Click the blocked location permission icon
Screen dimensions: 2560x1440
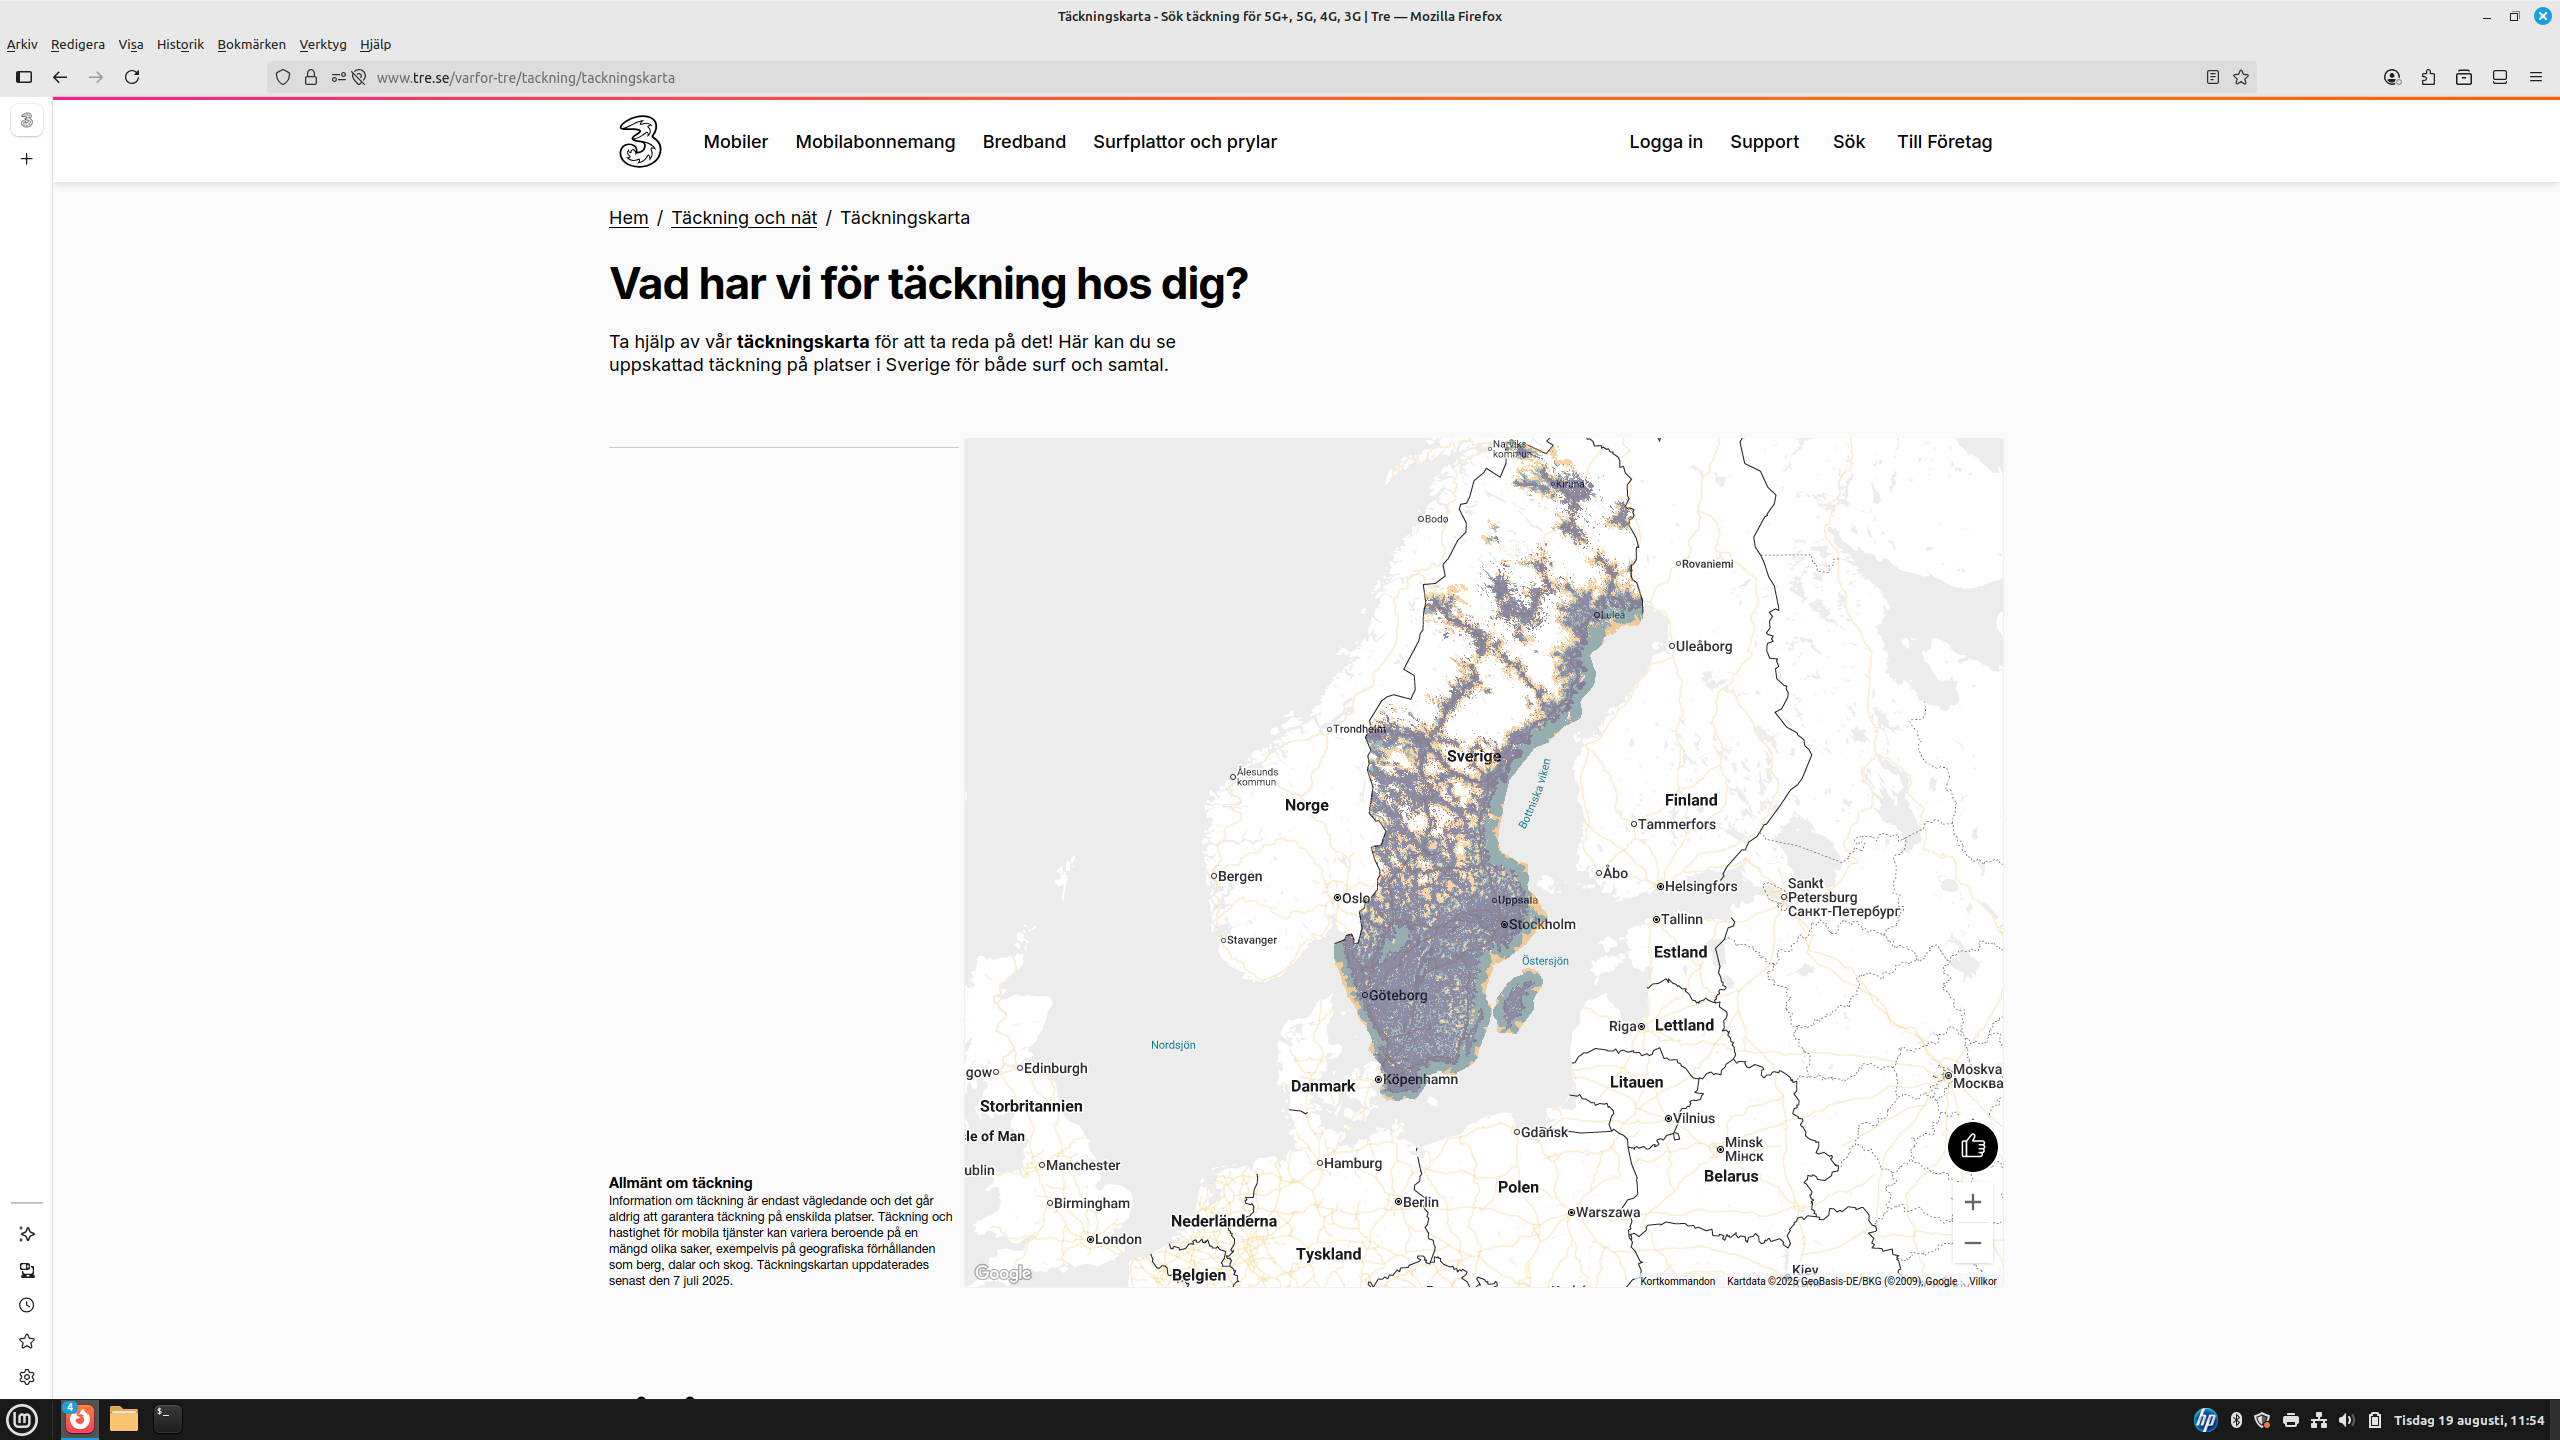pos(359,77)
